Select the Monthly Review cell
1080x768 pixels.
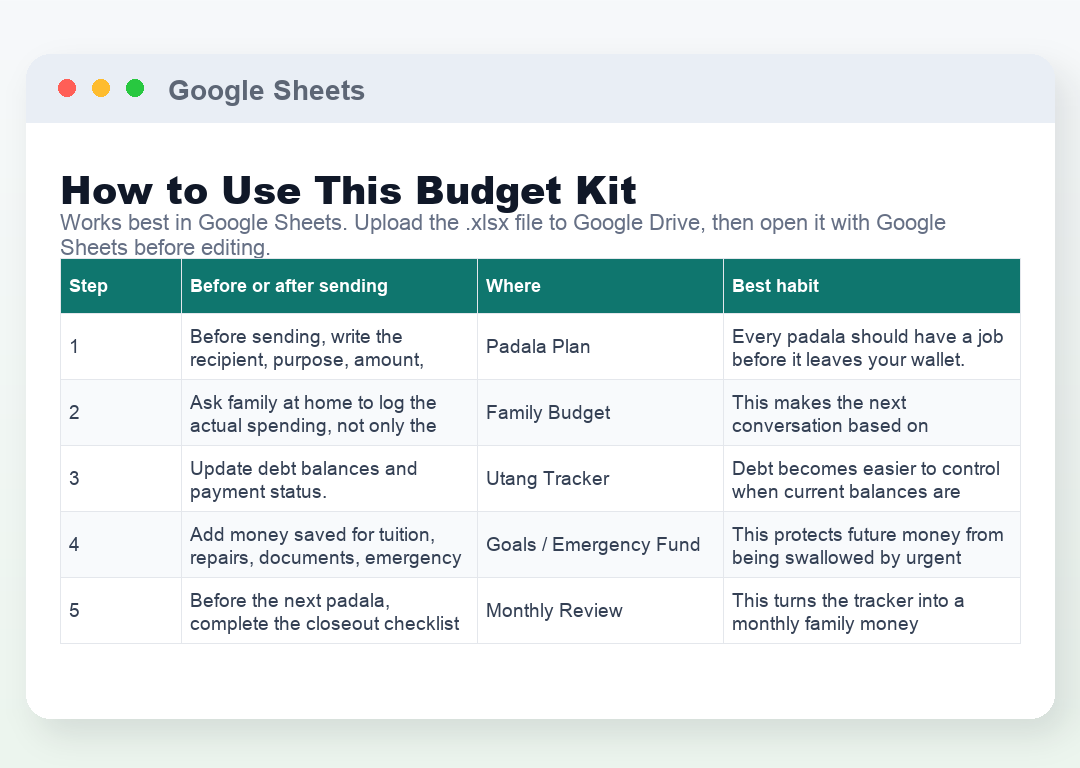point(600,610)
